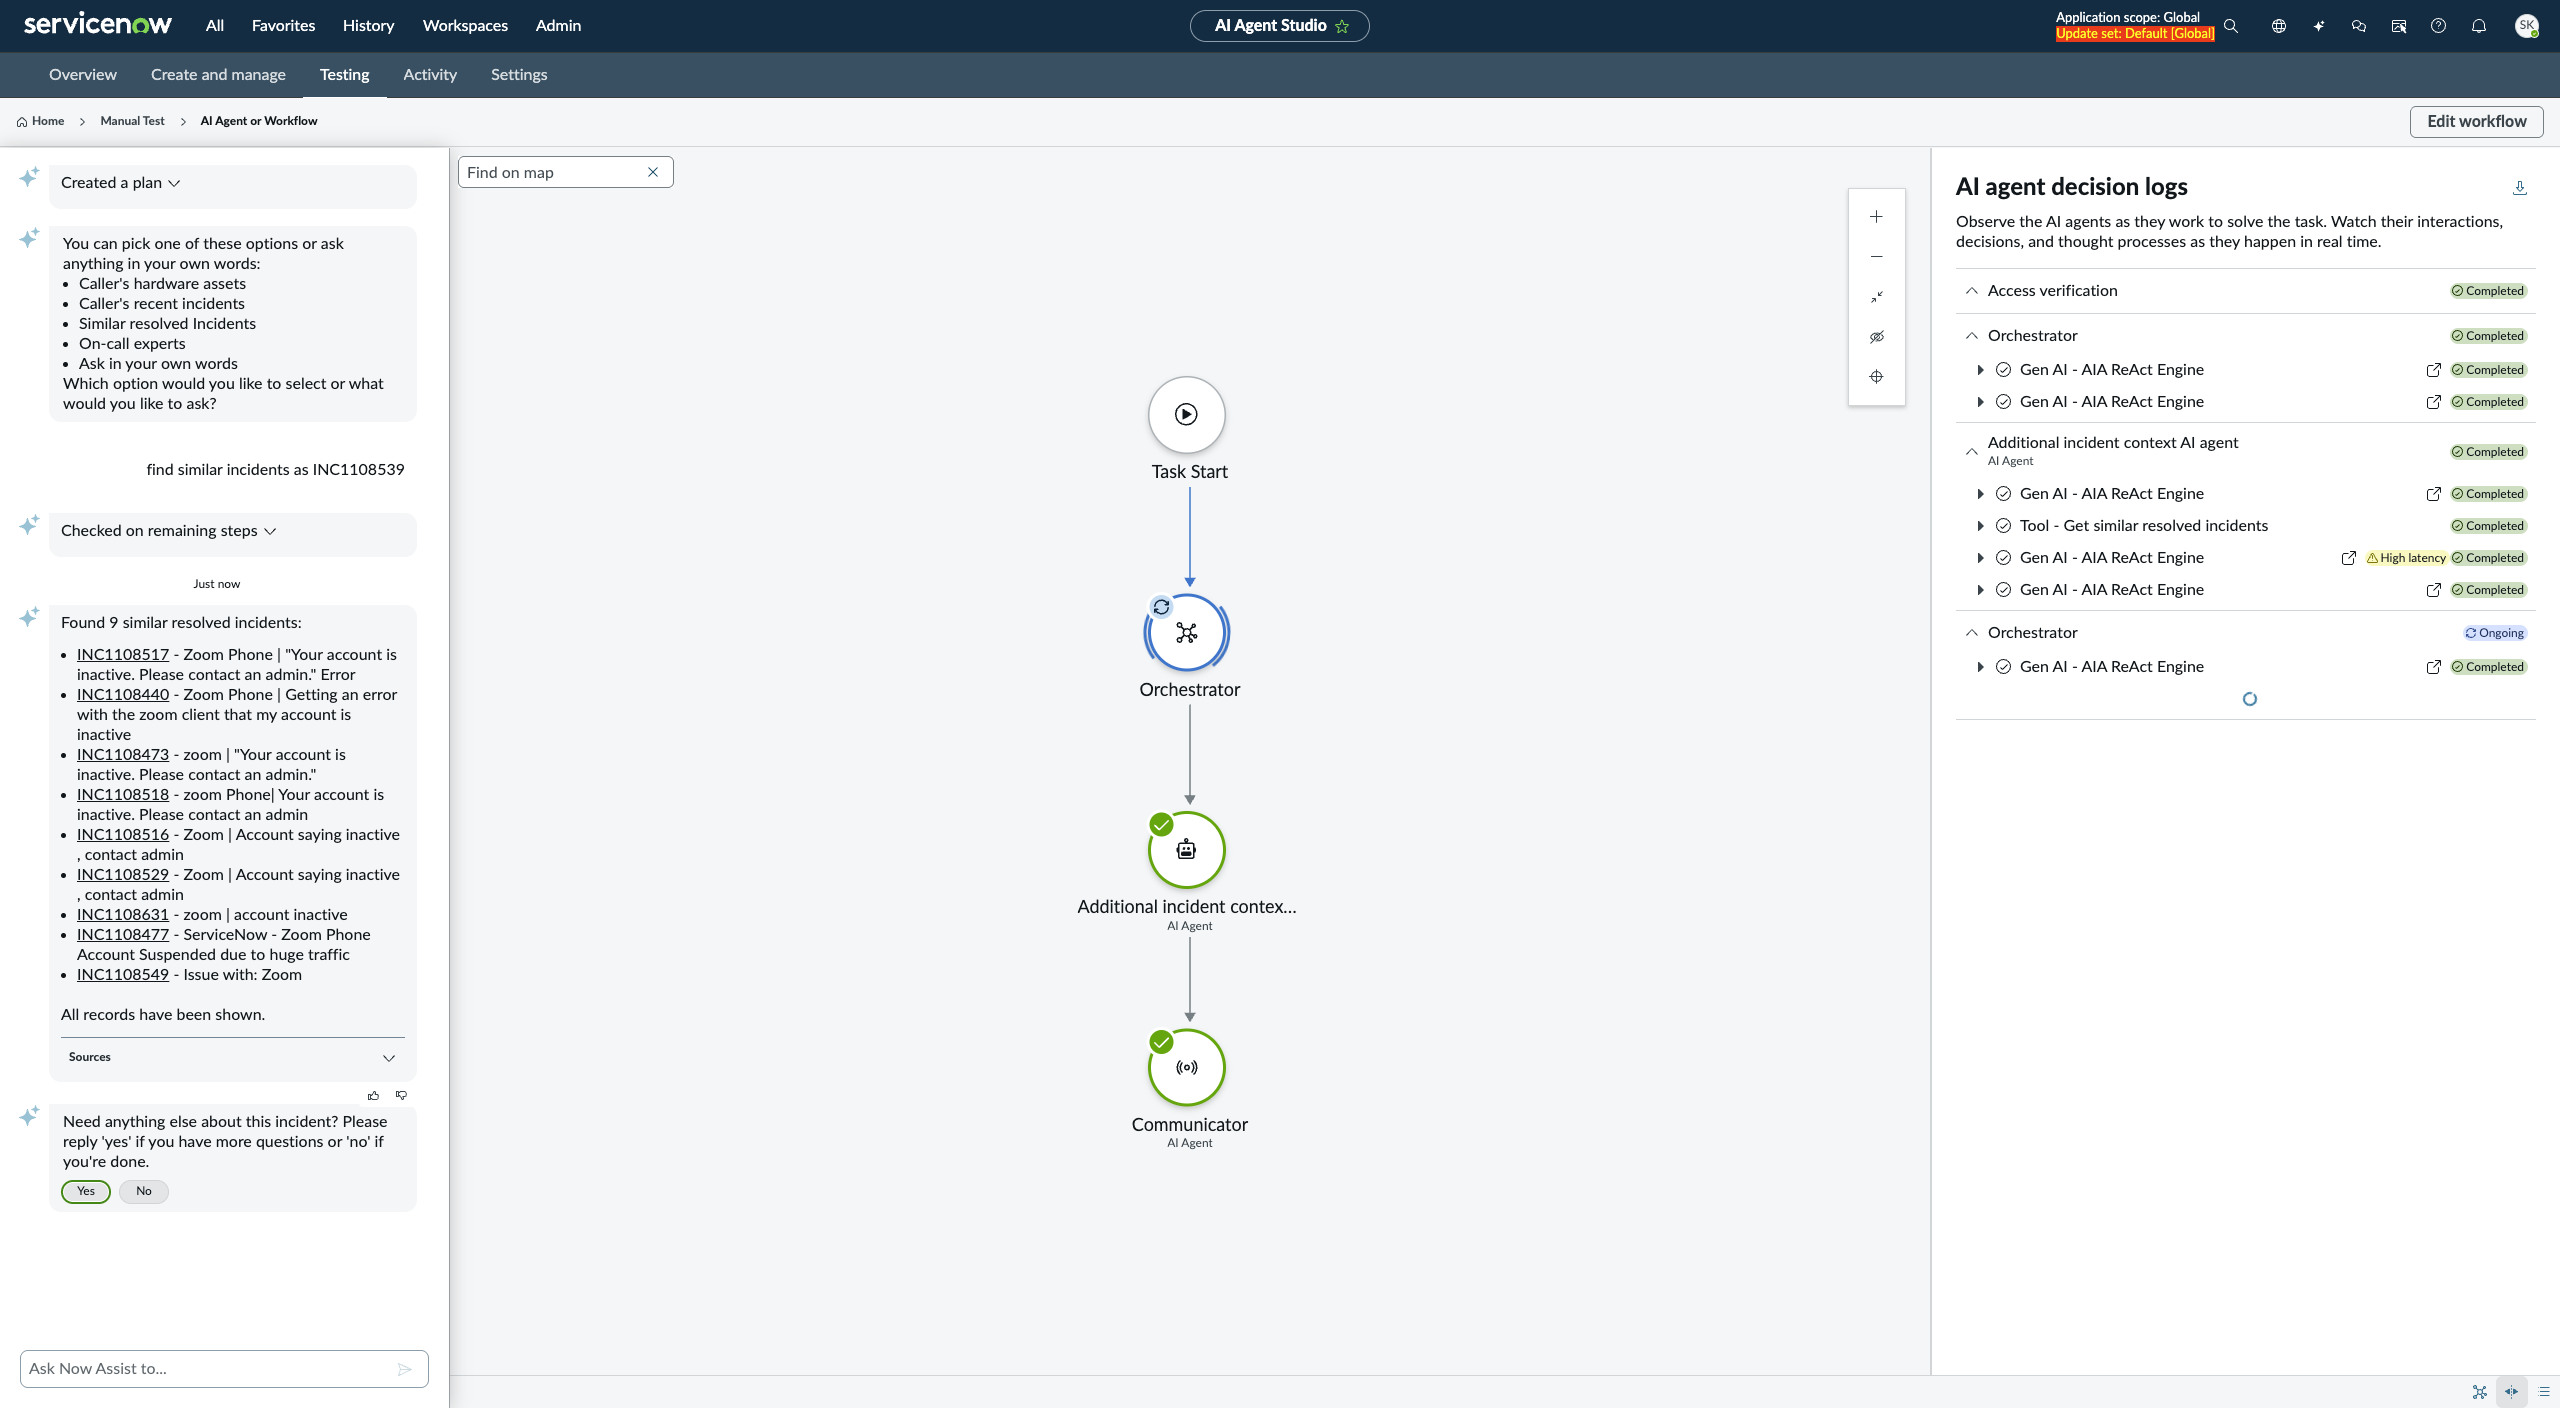Favorite AI Agent Studio with the star icon
2560x1410 pixels.
[1342, 26]
